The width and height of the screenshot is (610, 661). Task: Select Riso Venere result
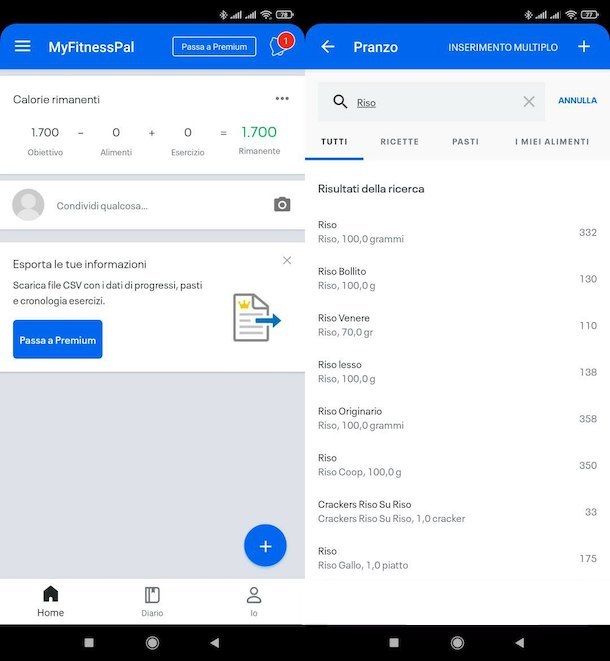click(457, 325)
